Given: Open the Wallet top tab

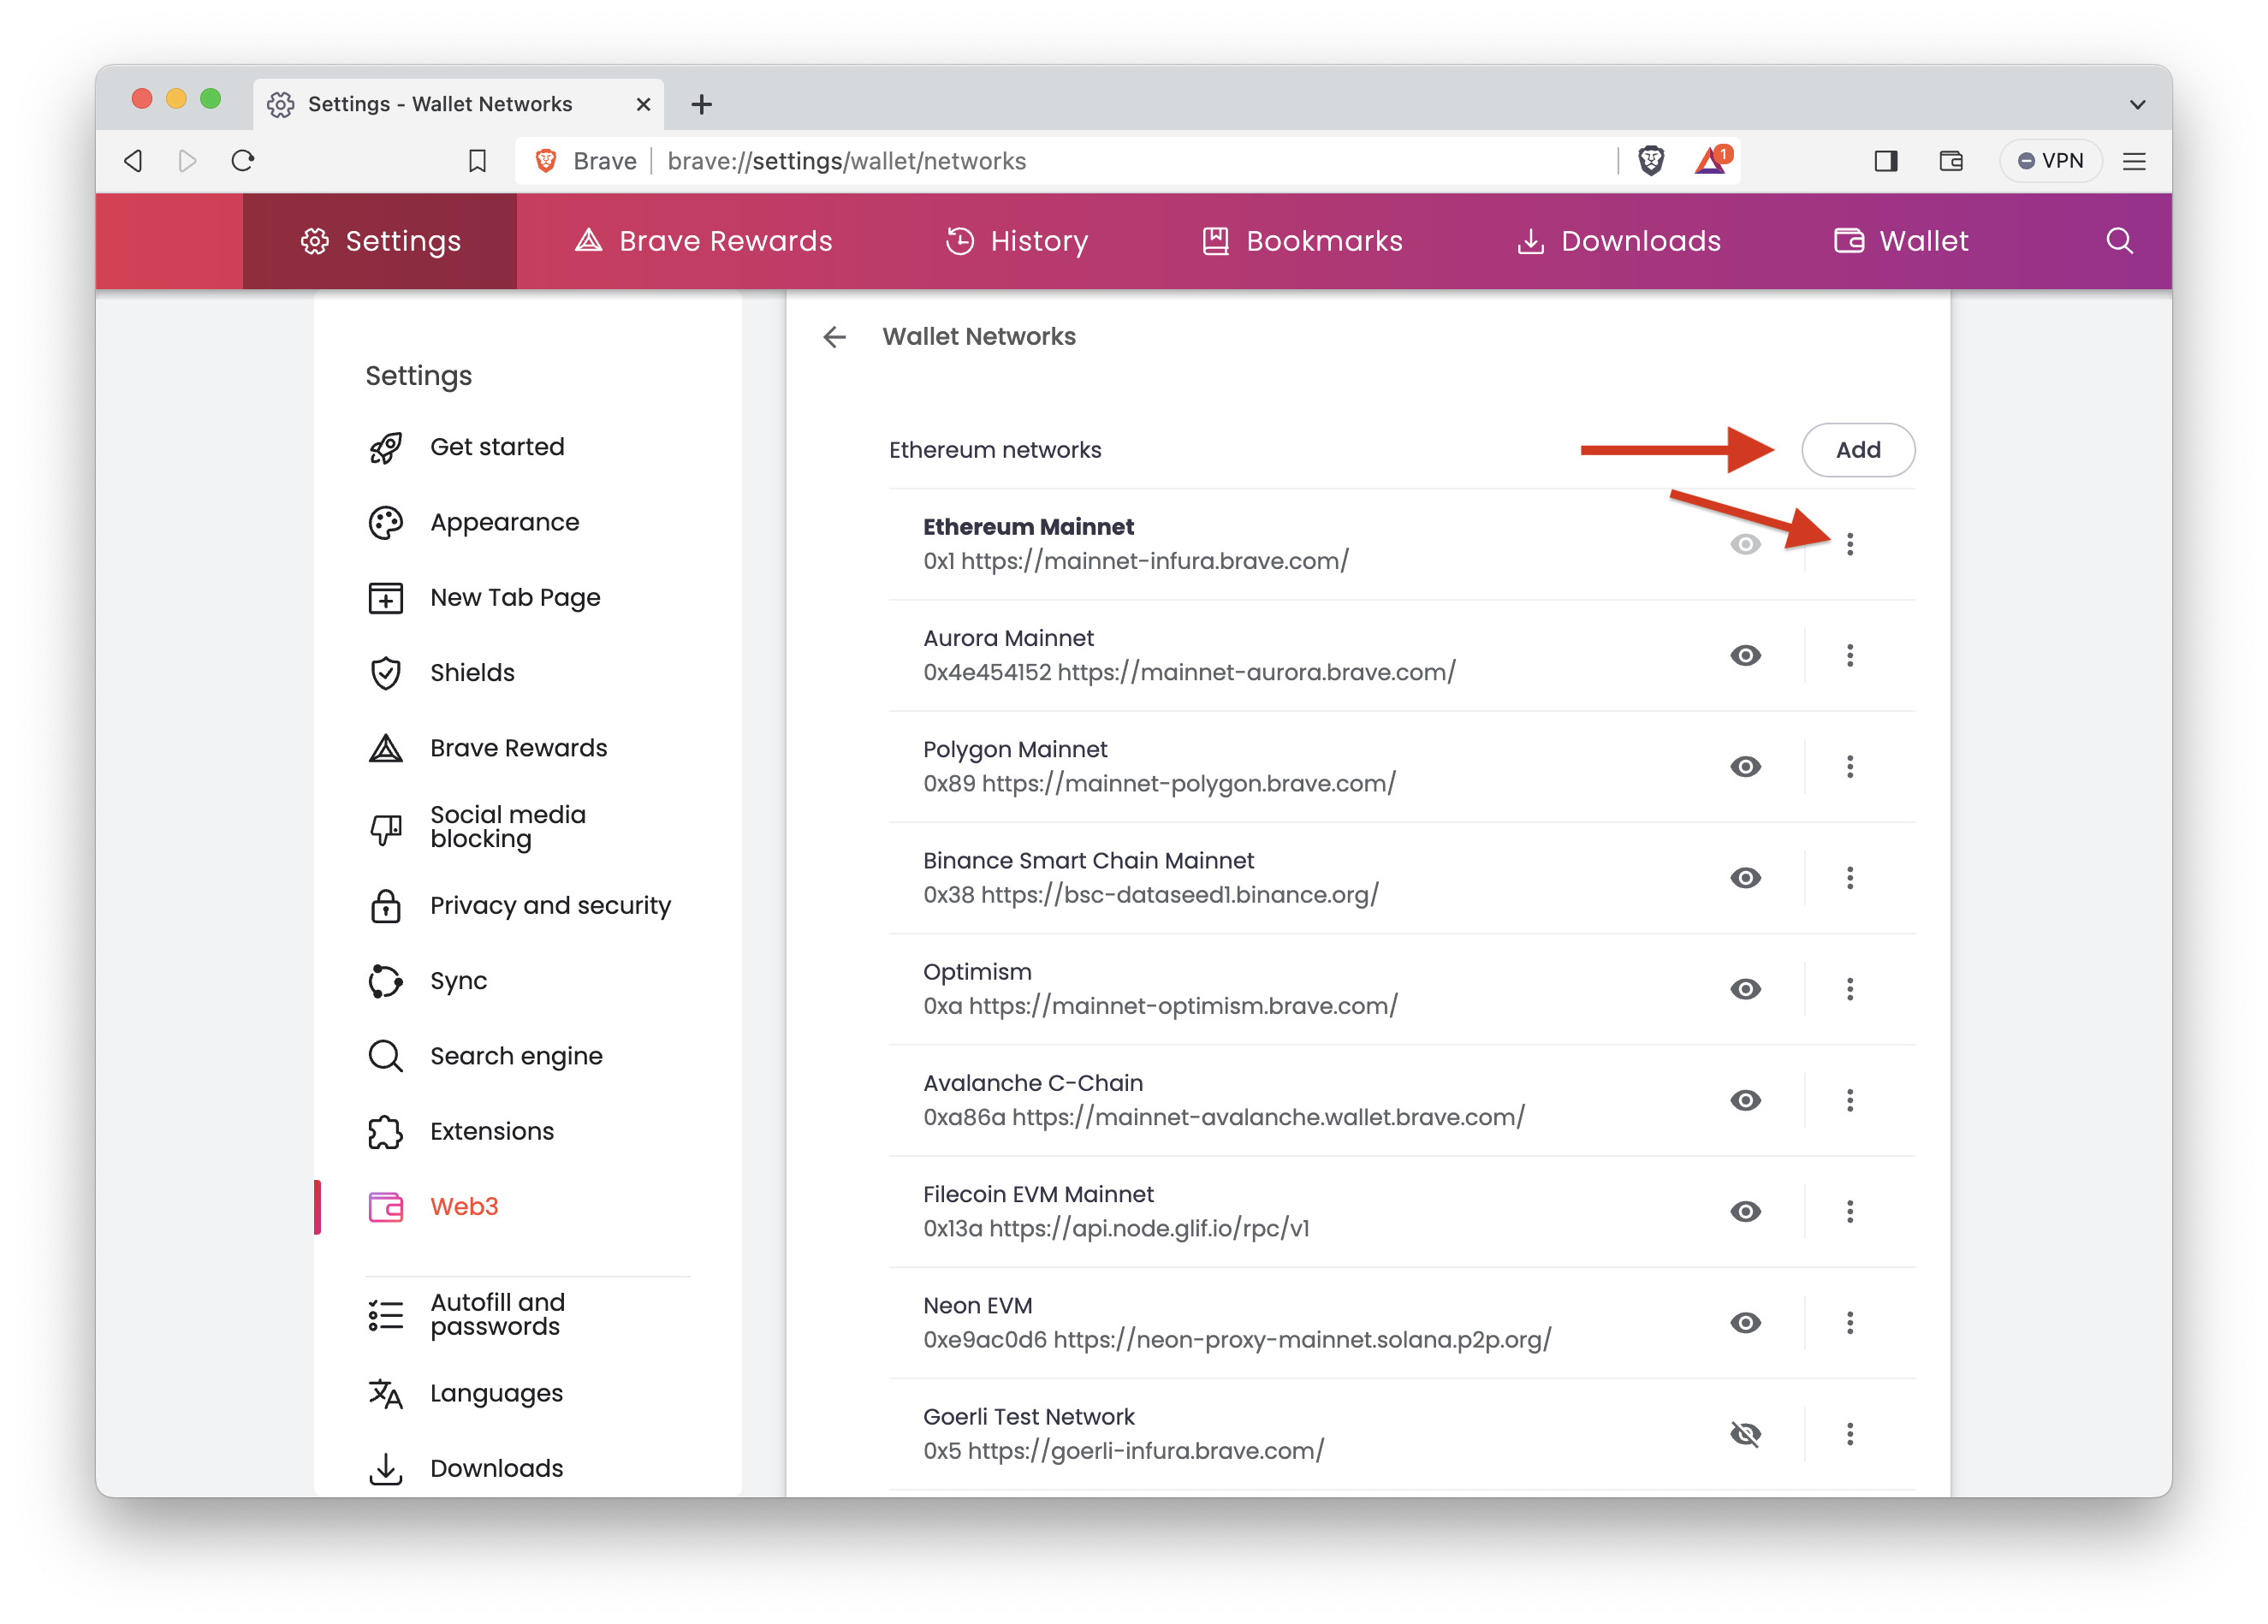Looking at the screenshot, I should [x=1901, y=241].
